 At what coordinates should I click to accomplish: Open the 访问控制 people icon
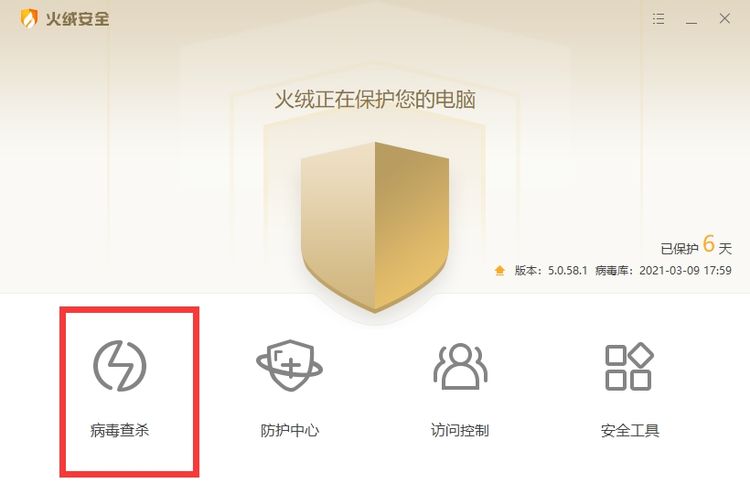point(460,366)
